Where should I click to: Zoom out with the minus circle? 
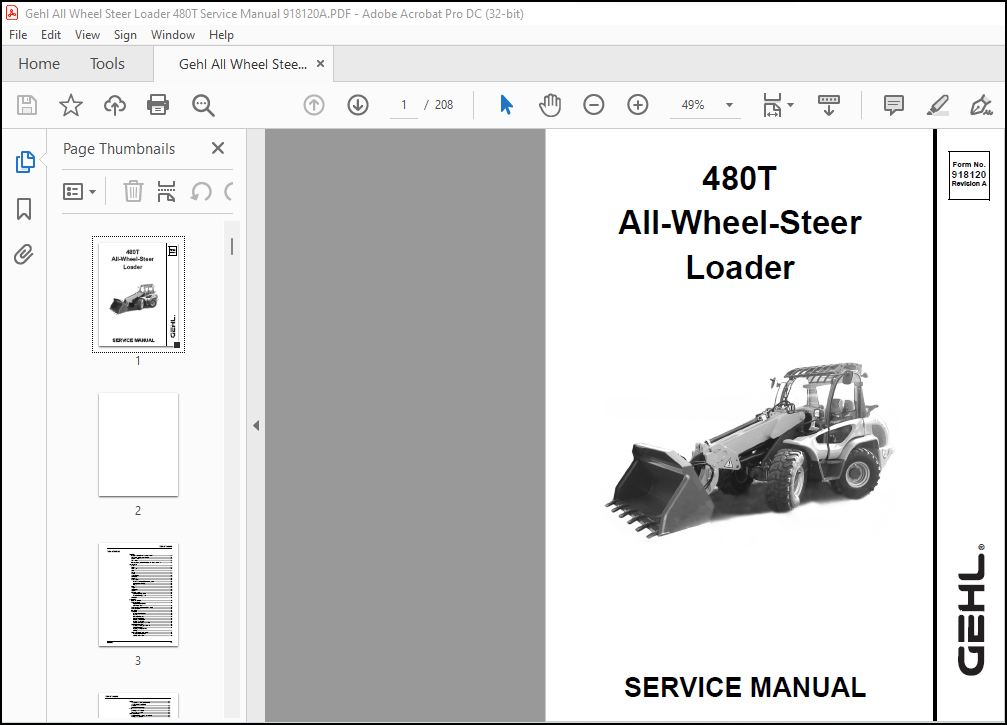click(593, 105)
